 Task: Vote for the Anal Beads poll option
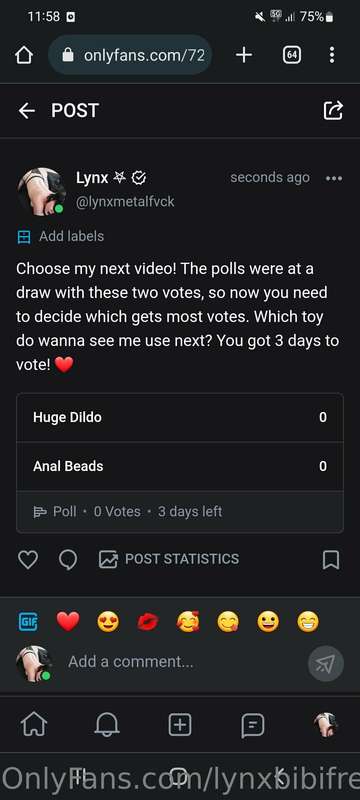coord(180,466)
